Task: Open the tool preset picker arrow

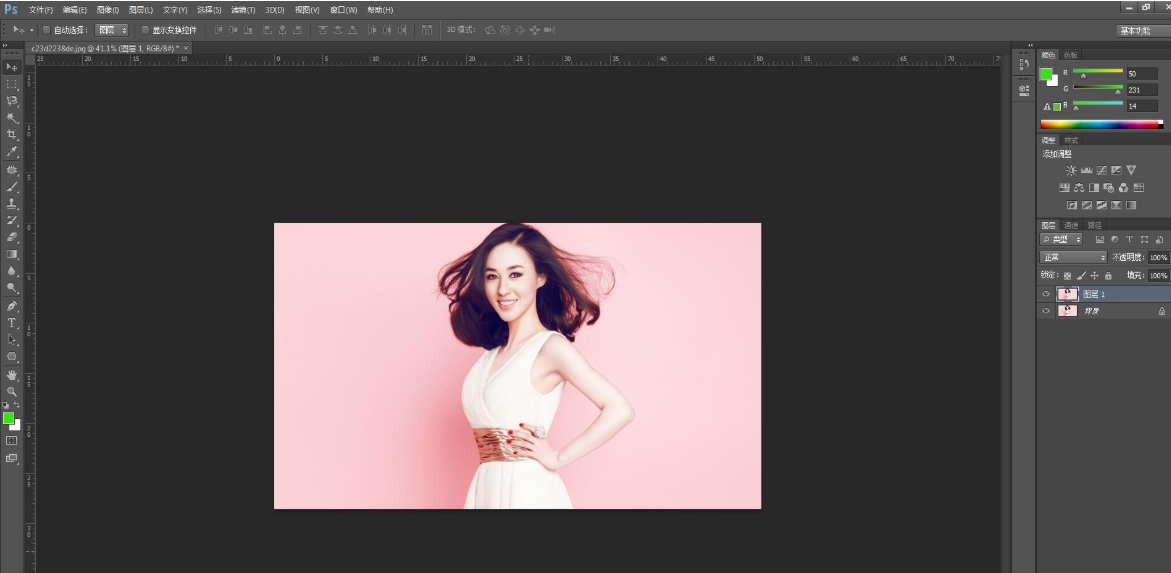Action: tap(31, 30)
